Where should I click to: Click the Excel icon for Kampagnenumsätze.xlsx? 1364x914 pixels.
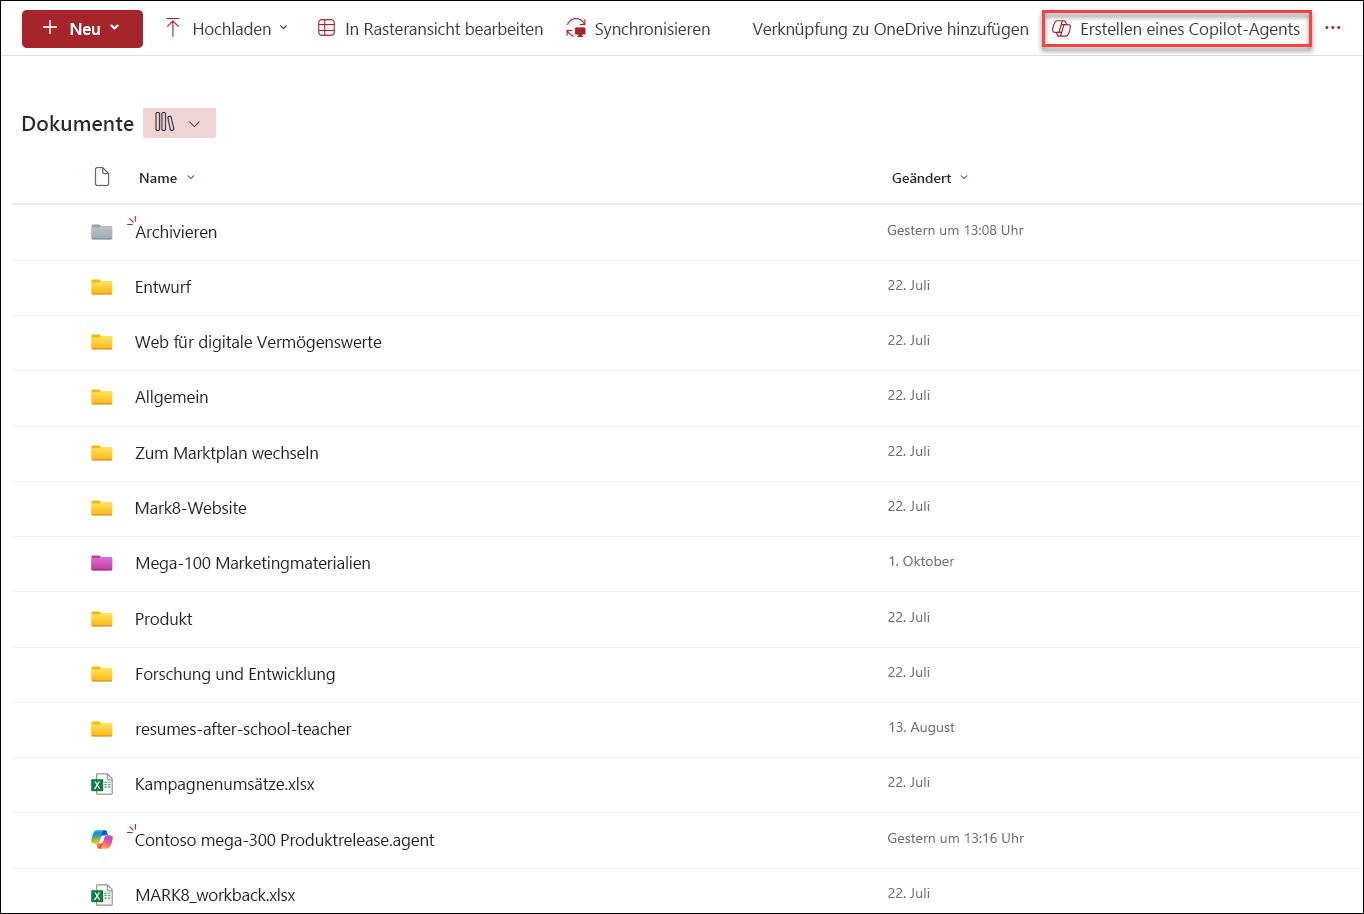[x=101, y=785]
